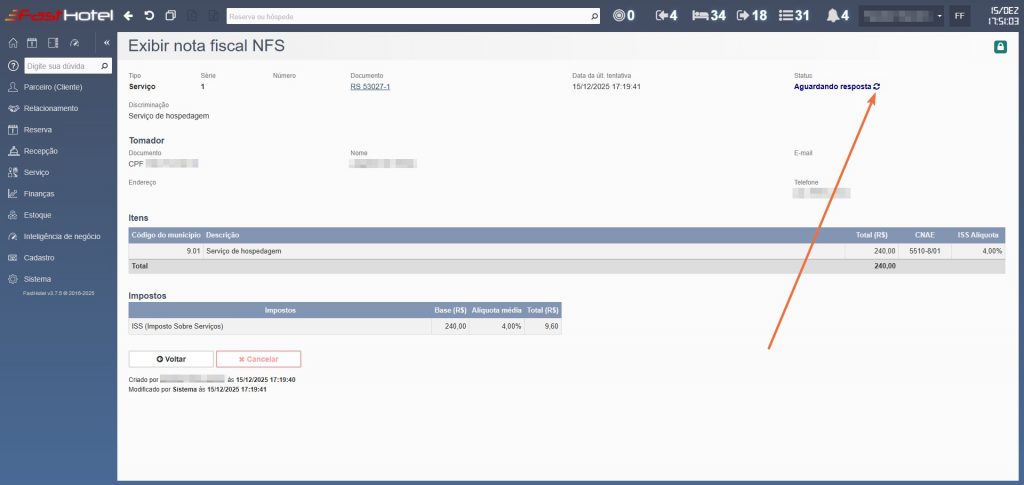The height and width of the screenshot is (485, 1024).
Task: Open document link RS 53027-1
Action: click(370, 87)
